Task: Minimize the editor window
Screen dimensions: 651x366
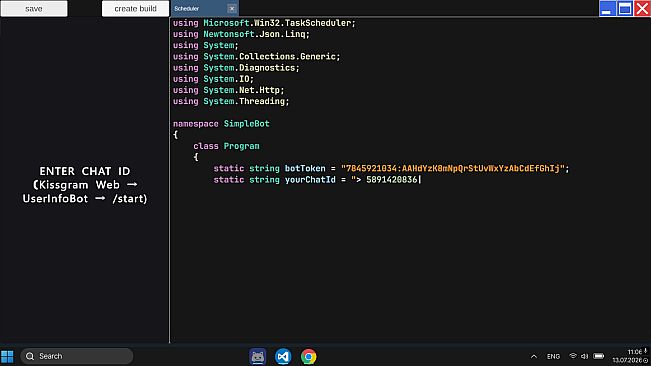Action: click(x=607, y=8)
